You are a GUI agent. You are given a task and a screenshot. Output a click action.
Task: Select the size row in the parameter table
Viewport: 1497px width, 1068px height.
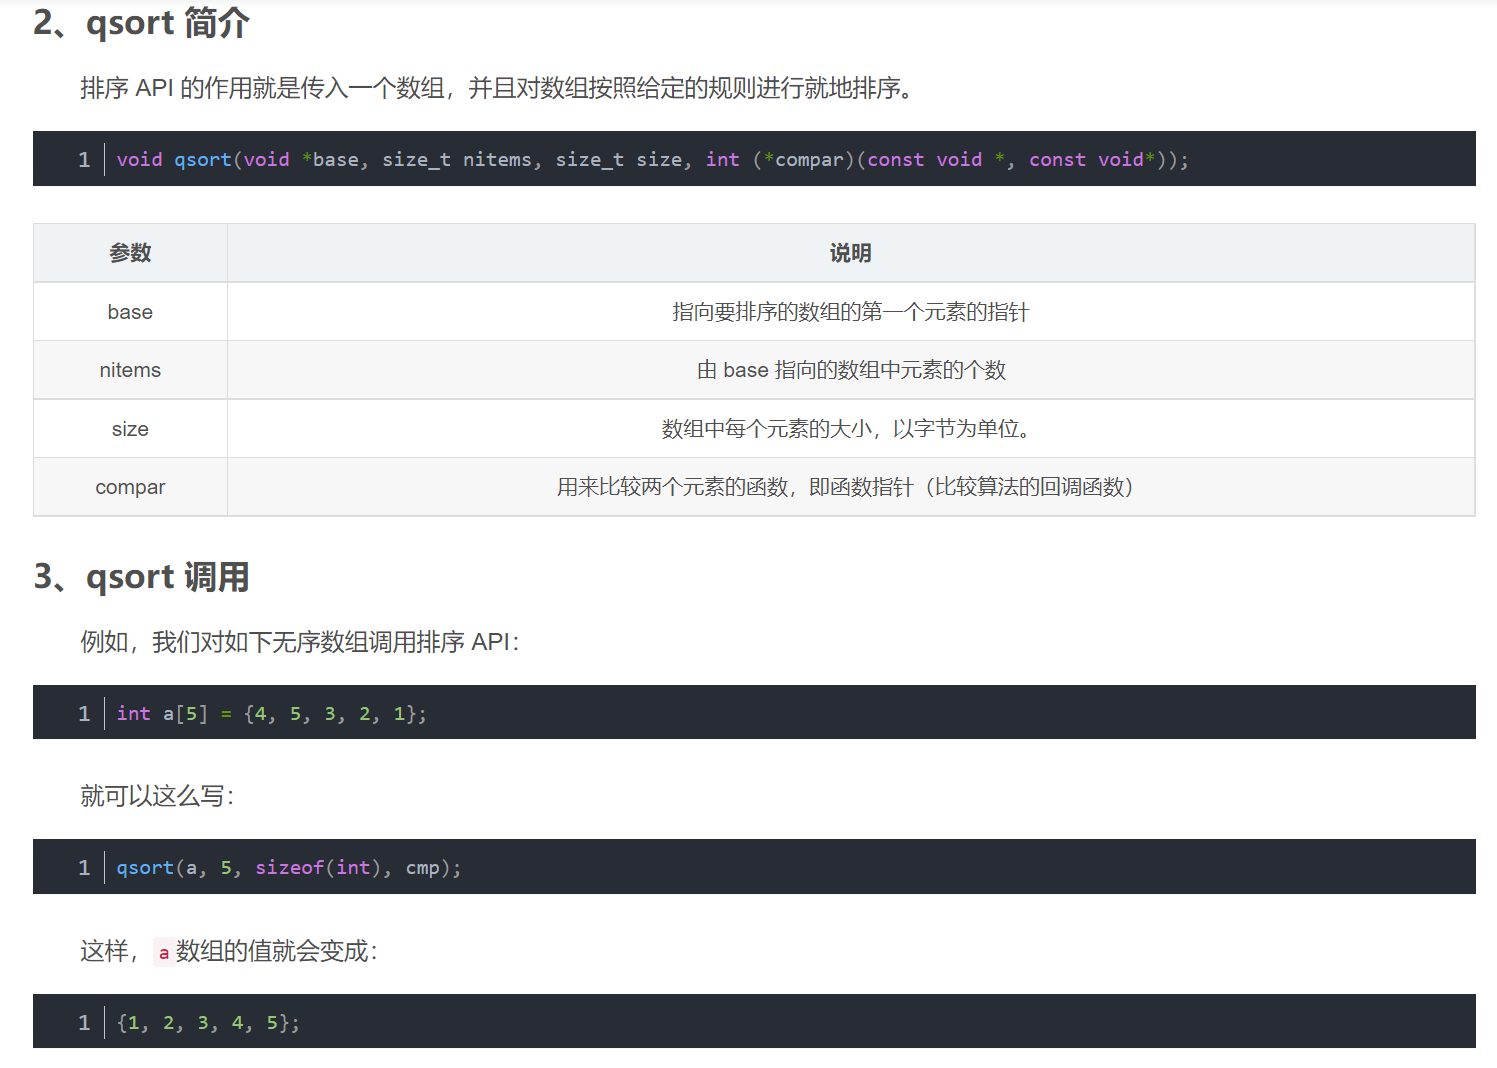[x=129, y=428]
